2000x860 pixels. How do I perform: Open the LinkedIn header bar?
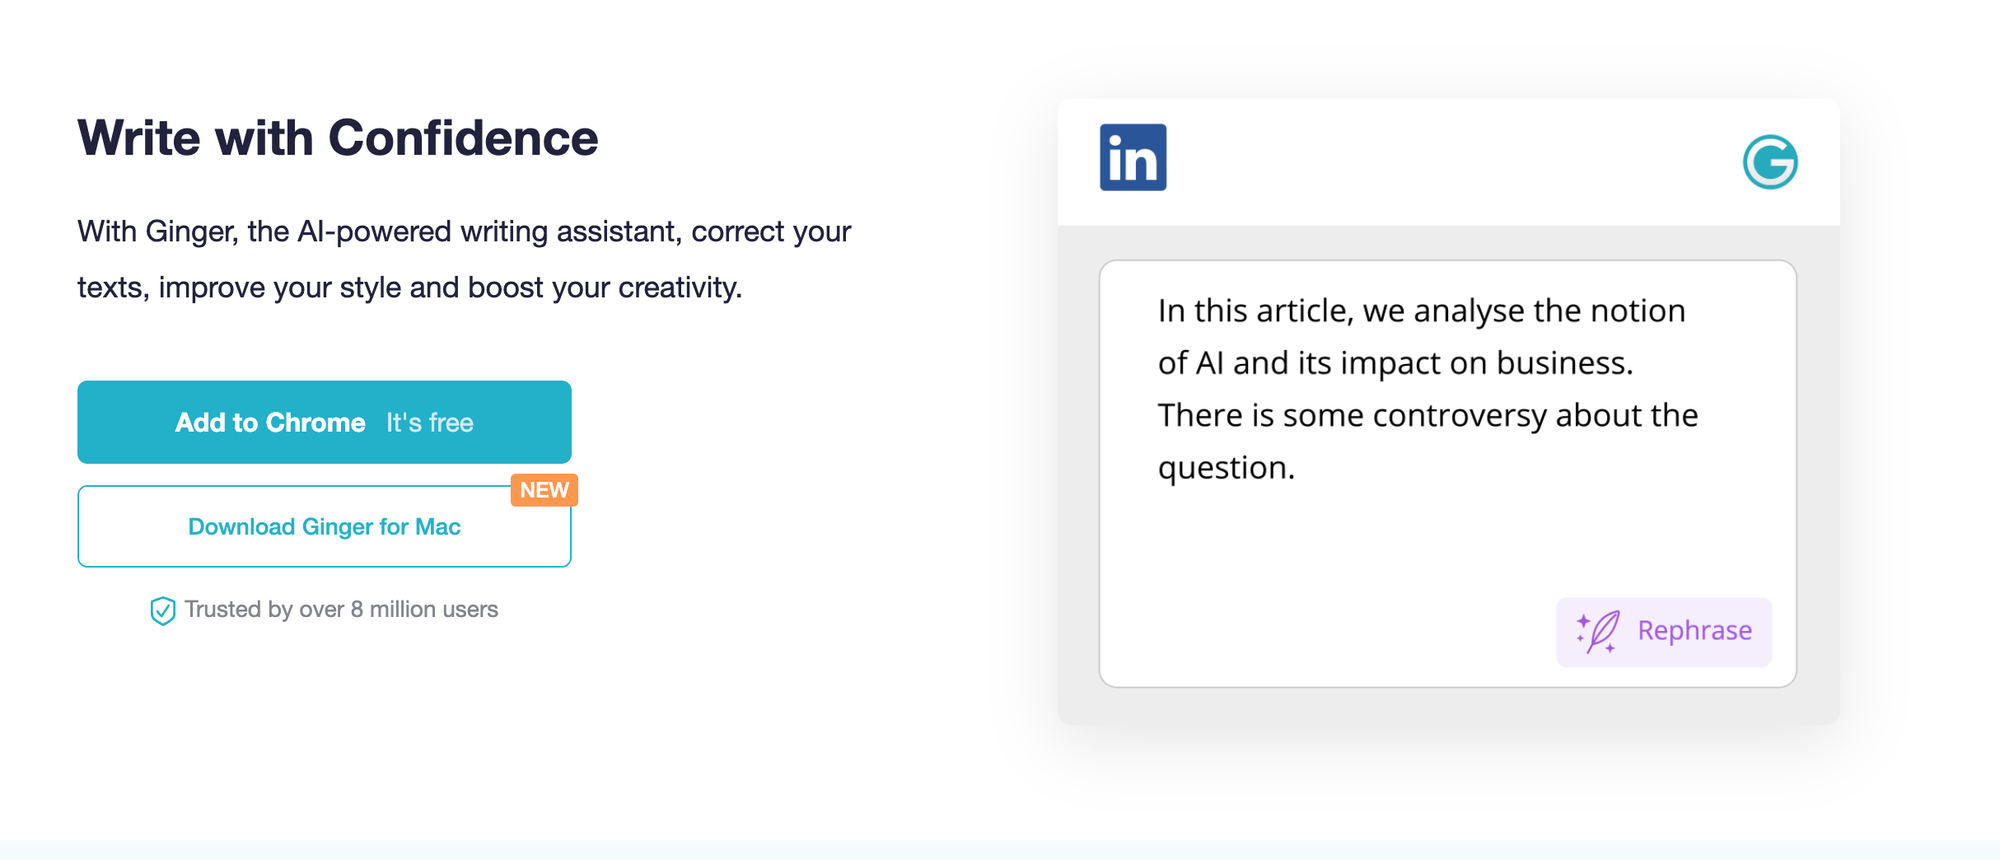1448,160
